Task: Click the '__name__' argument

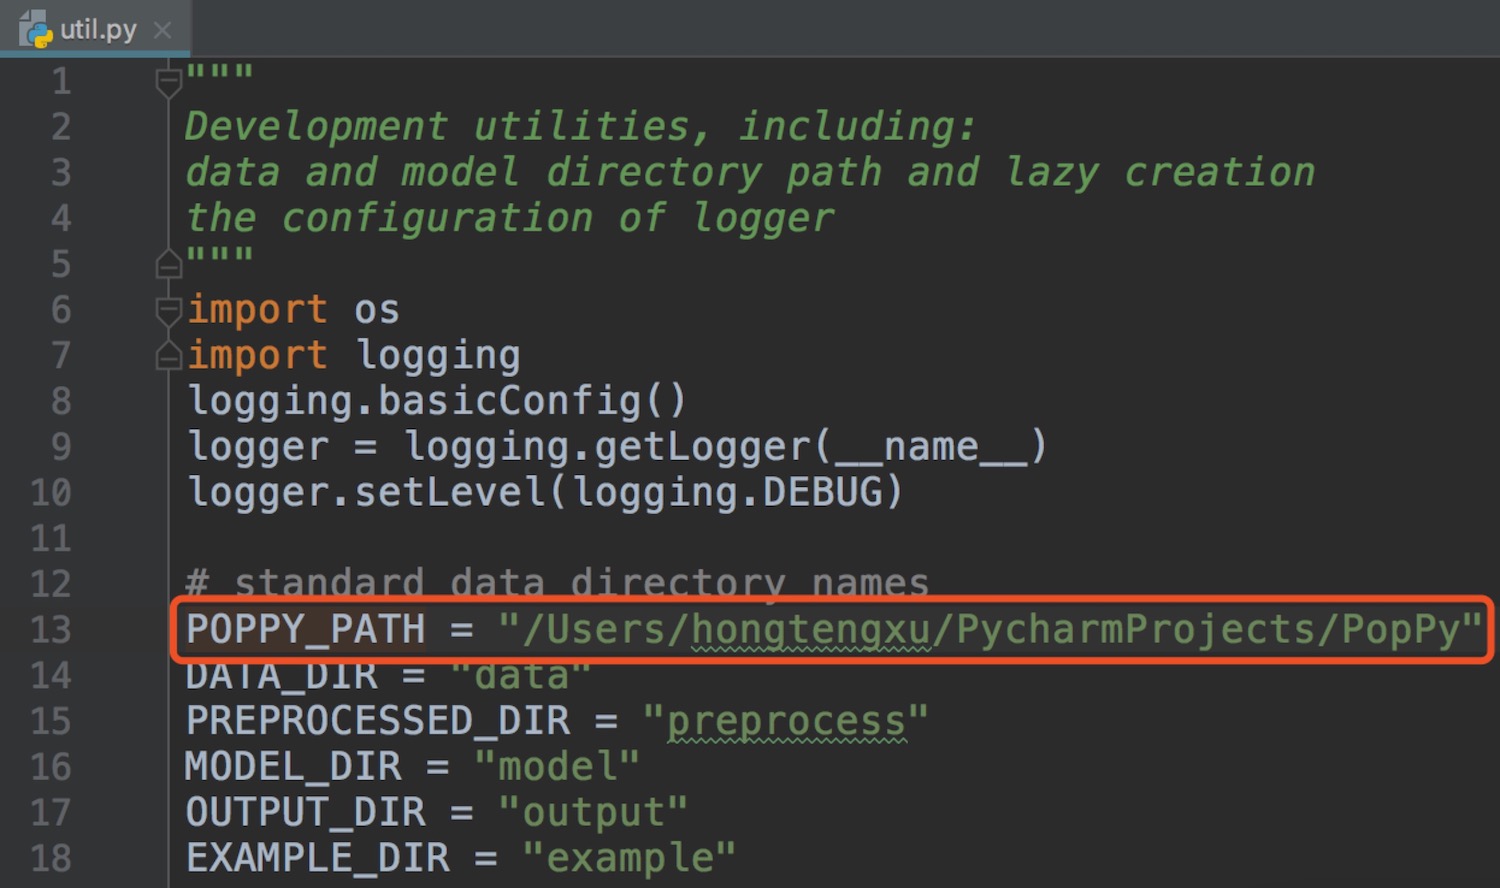Action: point(931,447)
